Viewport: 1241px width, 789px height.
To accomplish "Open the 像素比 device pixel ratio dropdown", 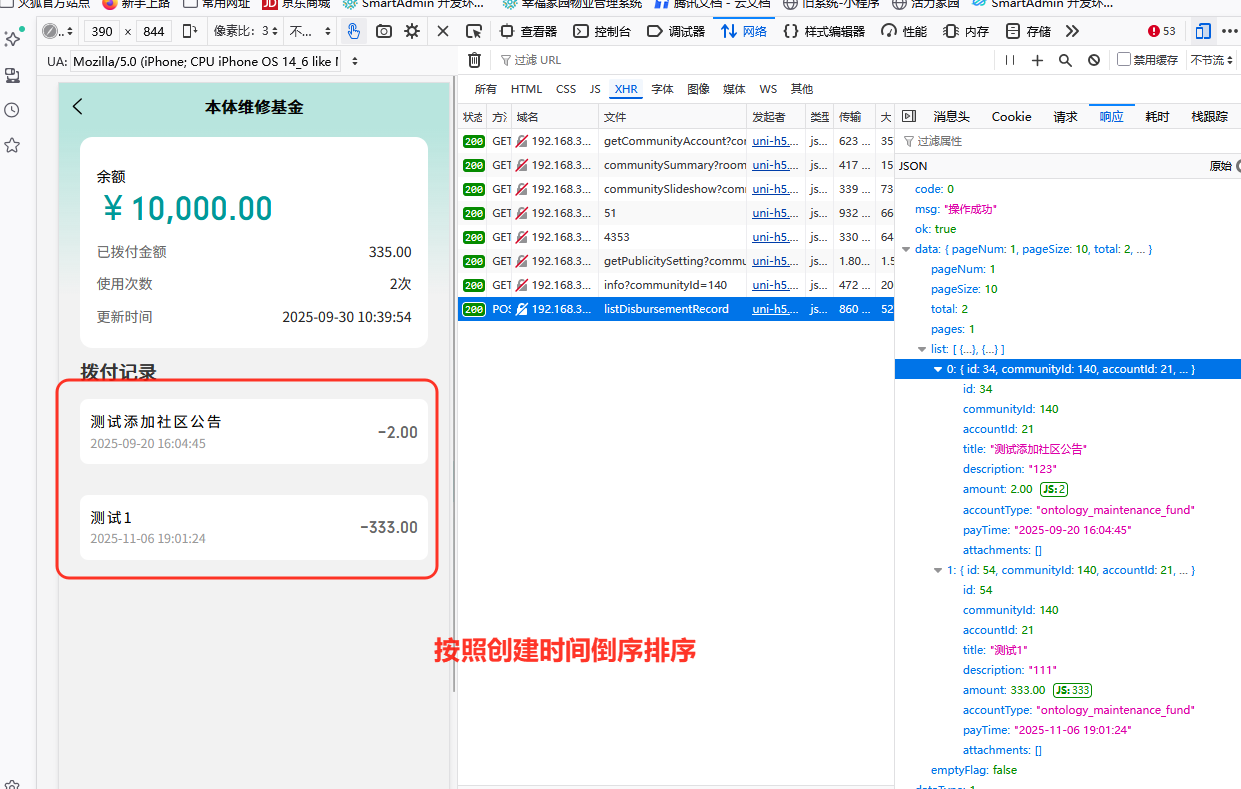I will 247,31.
